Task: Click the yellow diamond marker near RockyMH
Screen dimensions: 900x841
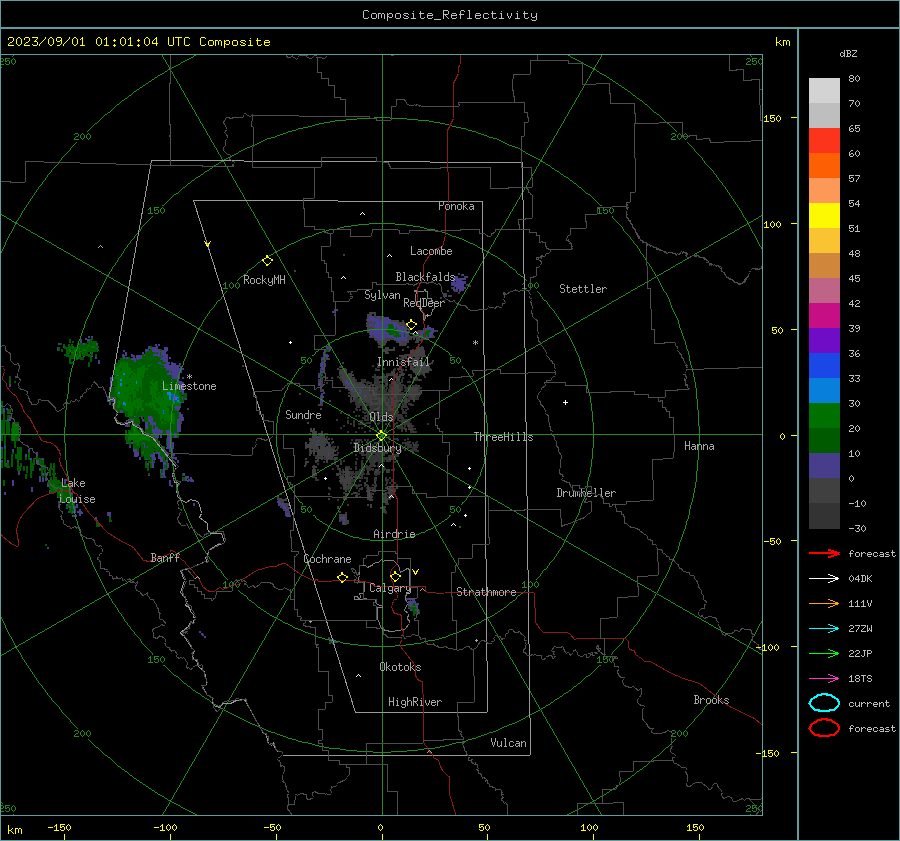Action: pyautogui.click(x=267, y=261)
